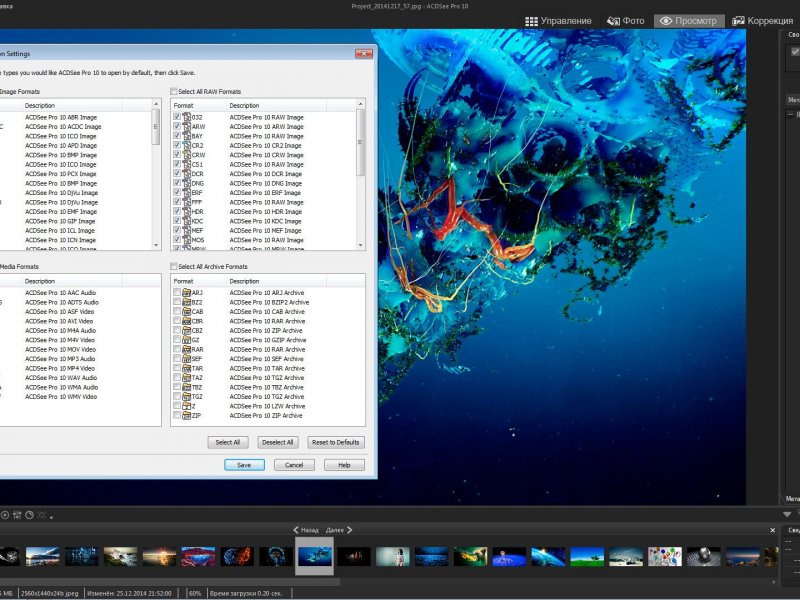Start slideshow with the circled play icon

[5, 515]
